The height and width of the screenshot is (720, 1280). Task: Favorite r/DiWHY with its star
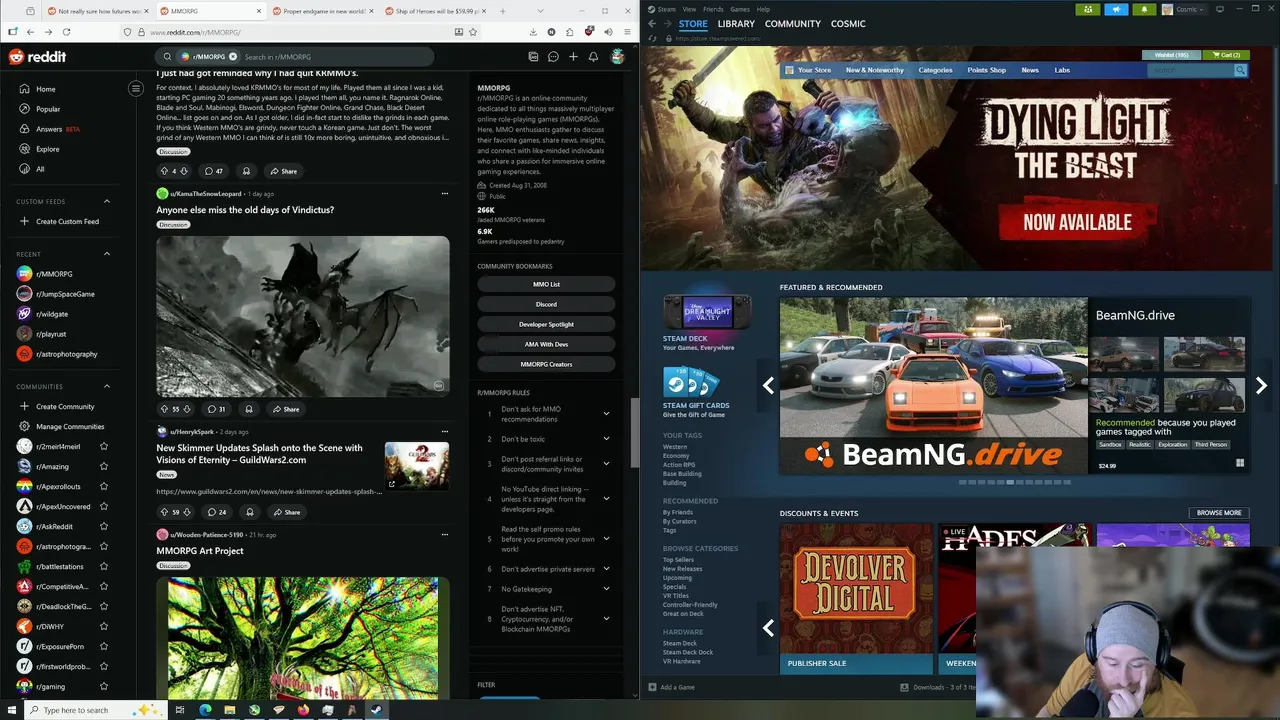click(103, 626)
